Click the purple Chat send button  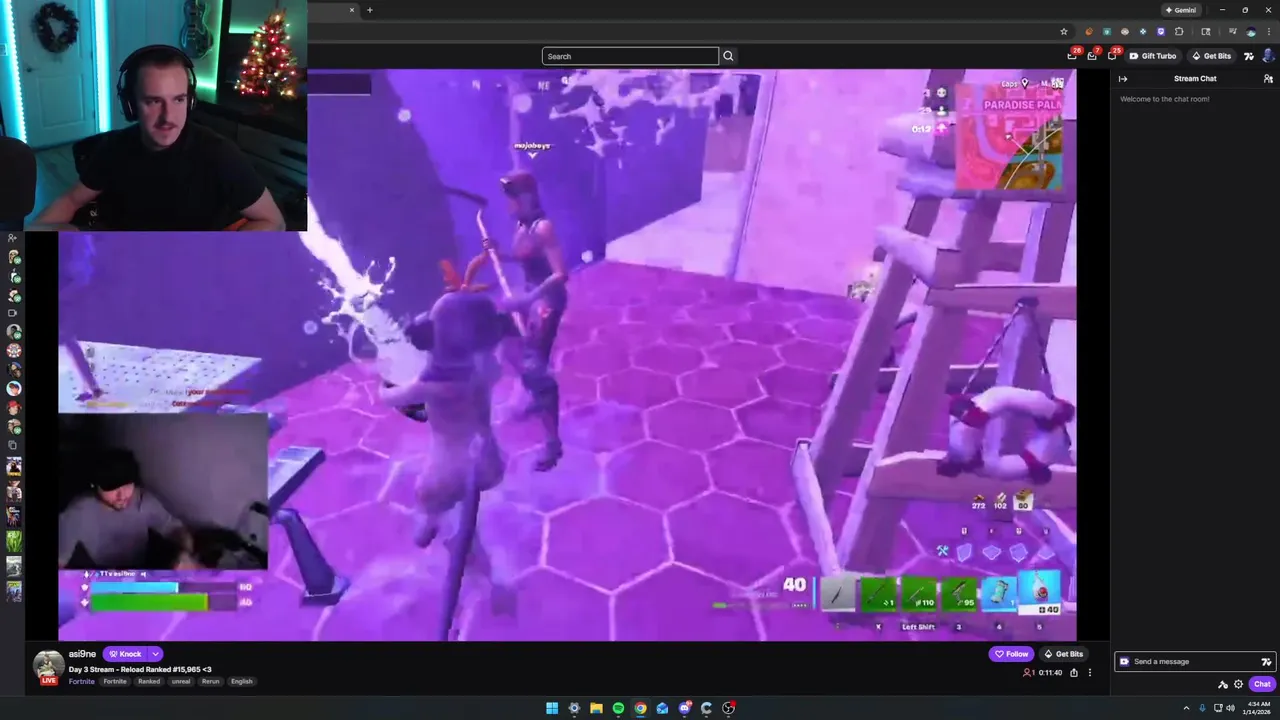[1262, 684]
